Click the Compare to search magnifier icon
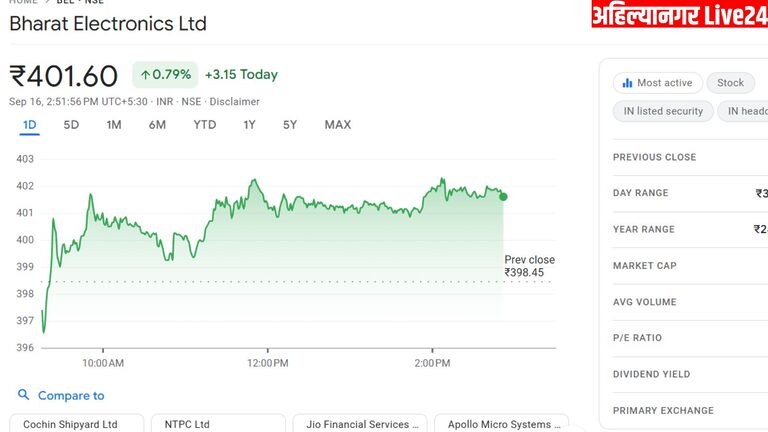The image size is (768, 432). pos(24,396)
